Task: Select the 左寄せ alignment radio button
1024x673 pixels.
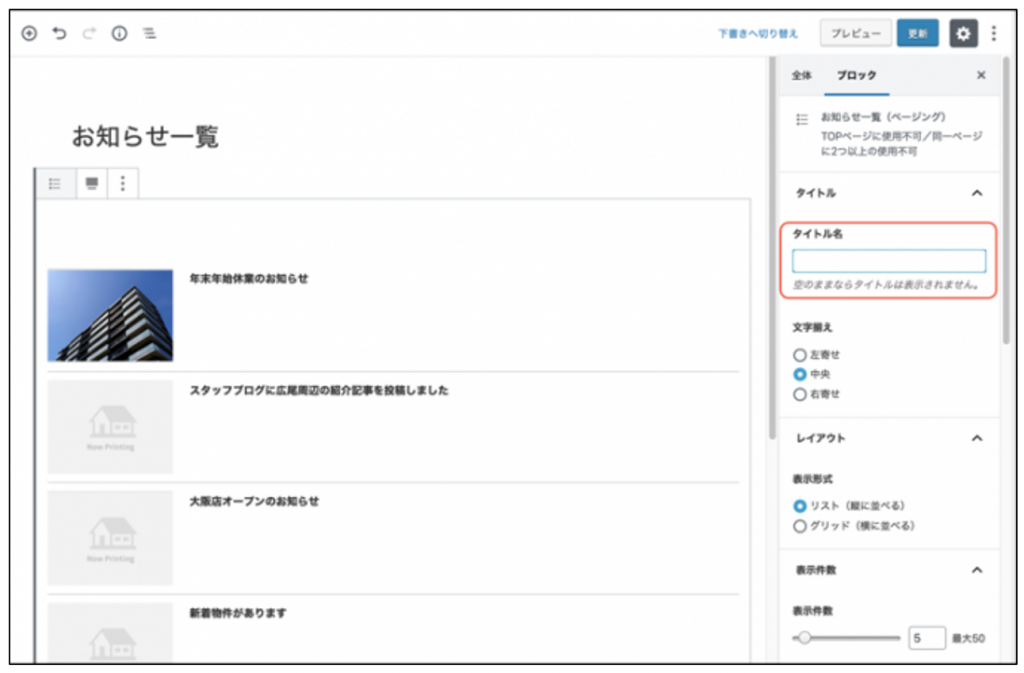Action: 799,354
